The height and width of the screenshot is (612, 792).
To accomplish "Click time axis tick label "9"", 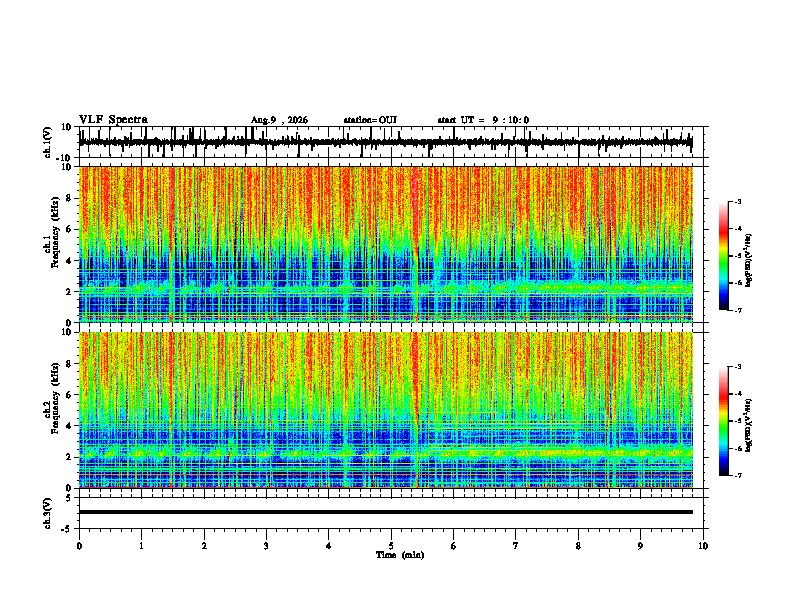I will [x=640, y=546].
